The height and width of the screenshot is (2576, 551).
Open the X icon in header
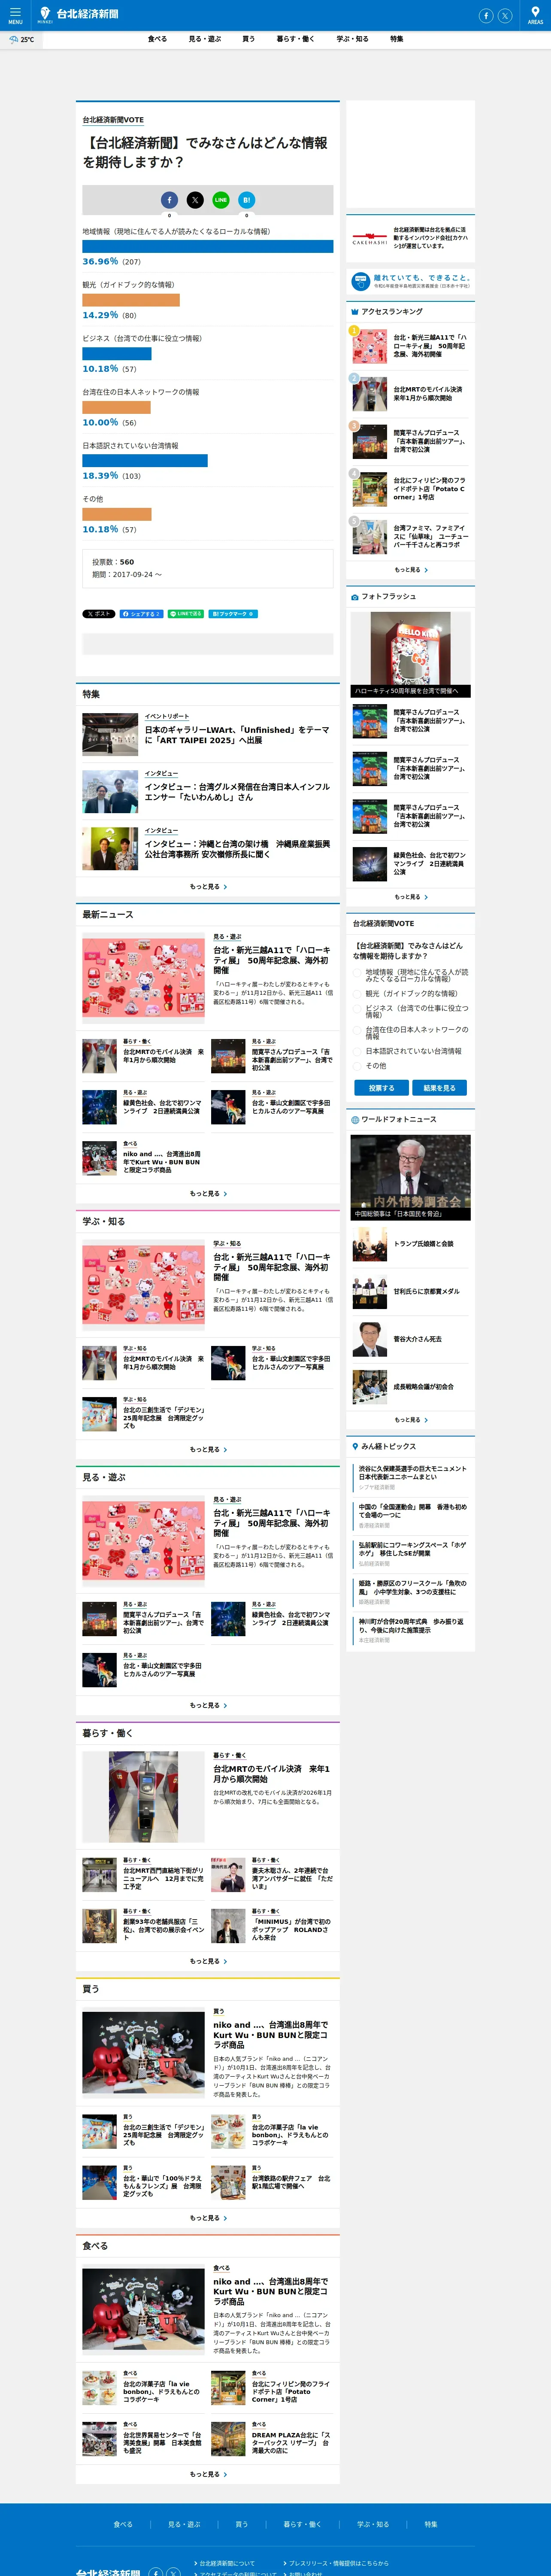[505, 15]
